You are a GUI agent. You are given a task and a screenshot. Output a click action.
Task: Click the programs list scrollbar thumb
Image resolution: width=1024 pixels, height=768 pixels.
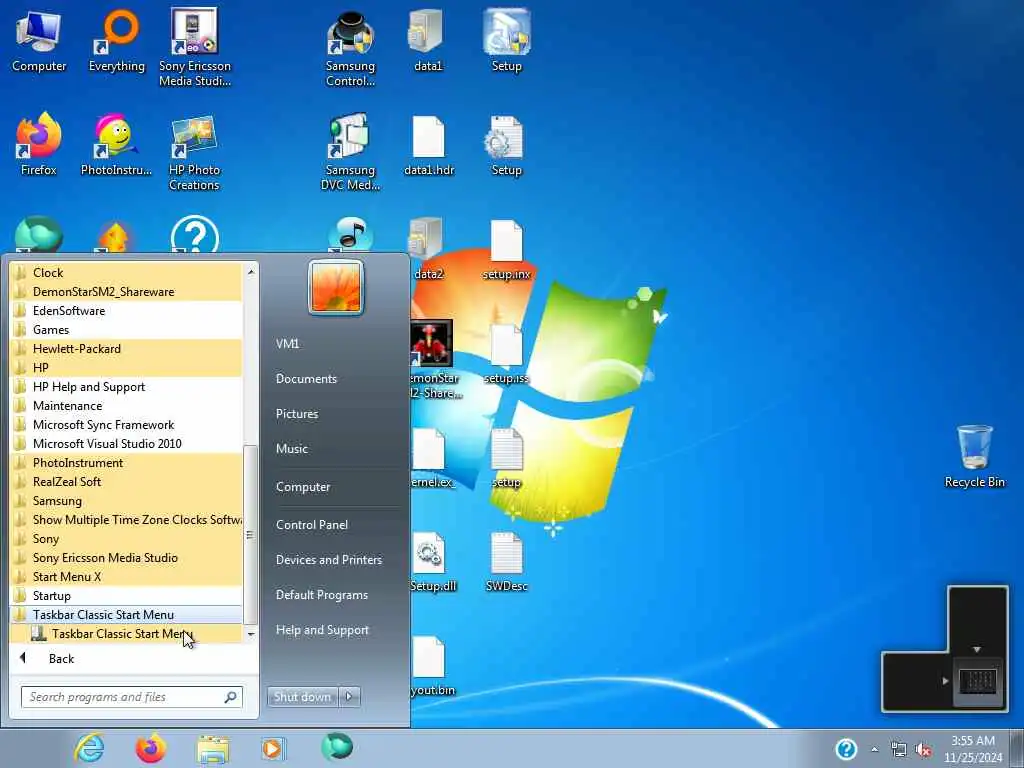tap(250, 535)
